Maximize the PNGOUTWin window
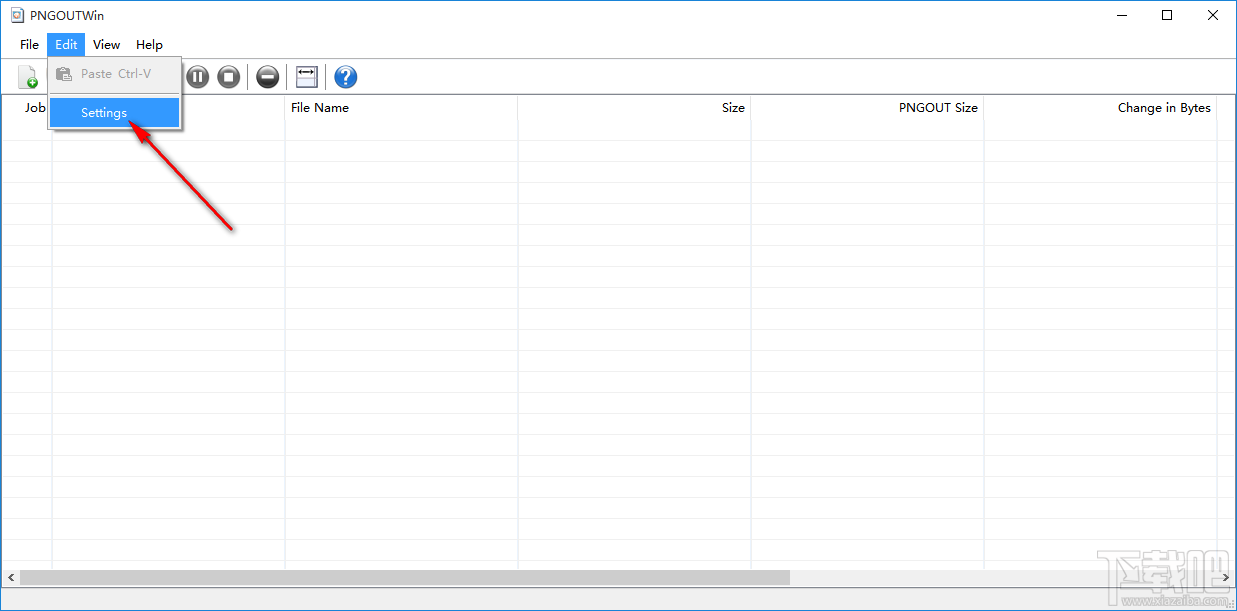The image size is (1237, 611). click(1167, 15)
